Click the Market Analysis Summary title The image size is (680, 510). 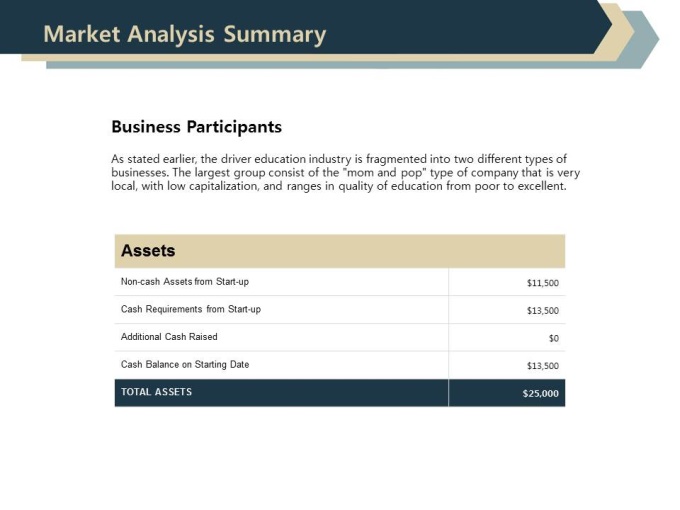point(184,35)
